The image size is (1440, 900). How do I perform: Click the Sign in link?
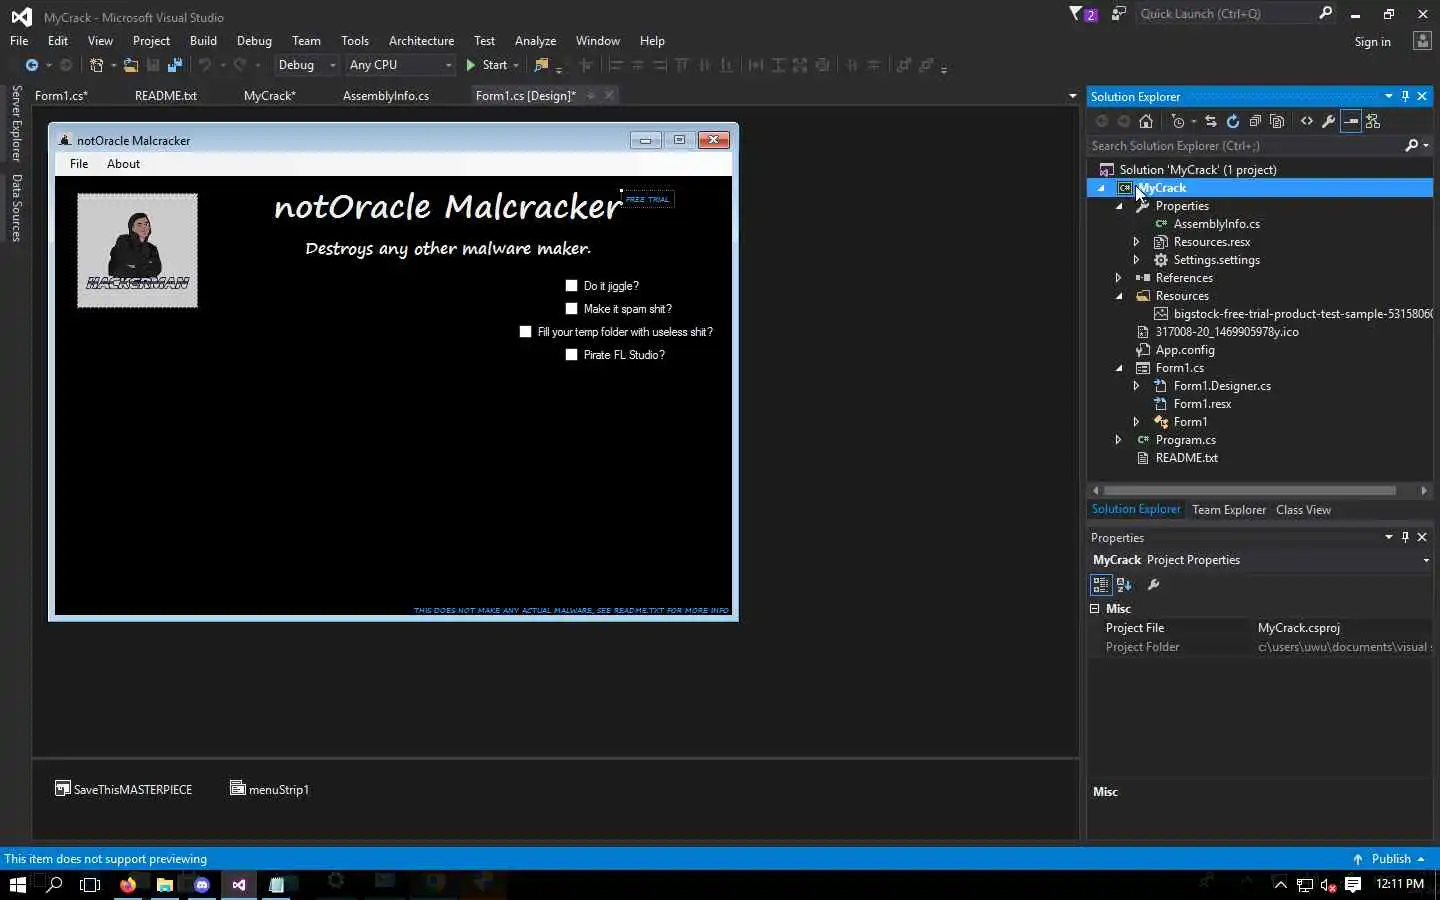click(1372, 42)
